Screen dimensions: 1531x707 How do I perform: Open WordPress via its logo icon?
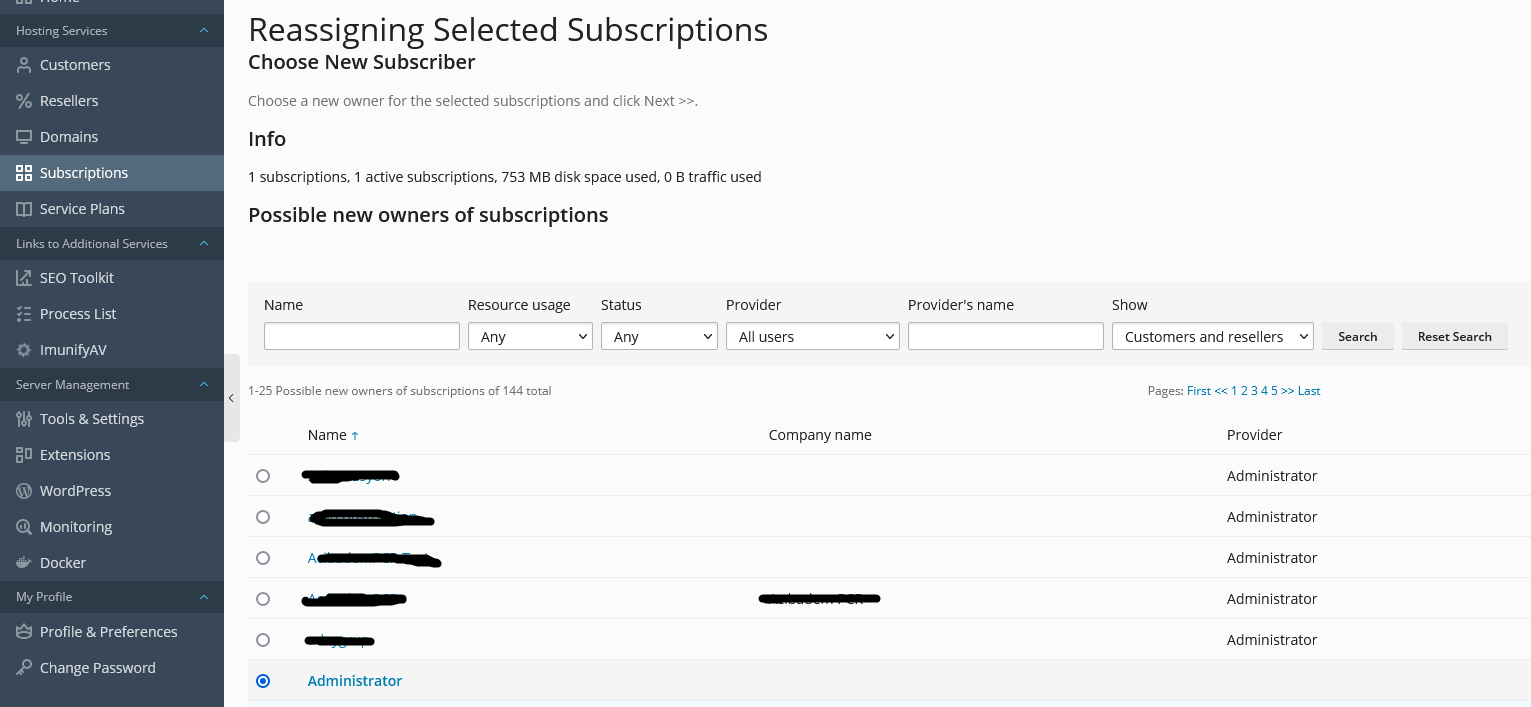(x=24, y=491)
